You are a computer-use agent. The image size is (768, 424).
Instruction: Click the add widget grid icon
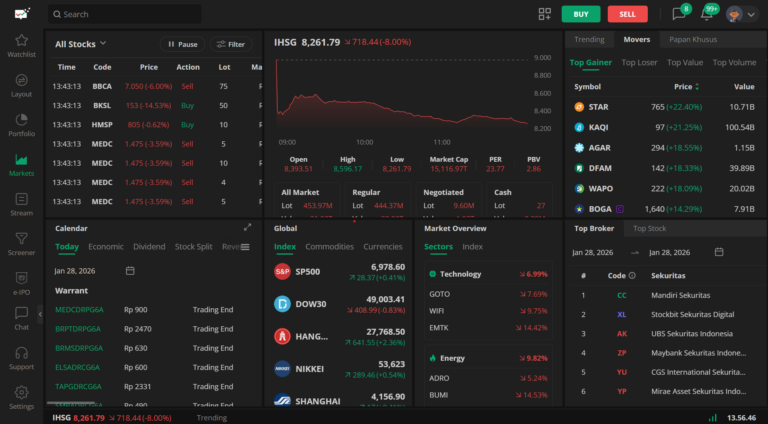(x=545, y=14)
